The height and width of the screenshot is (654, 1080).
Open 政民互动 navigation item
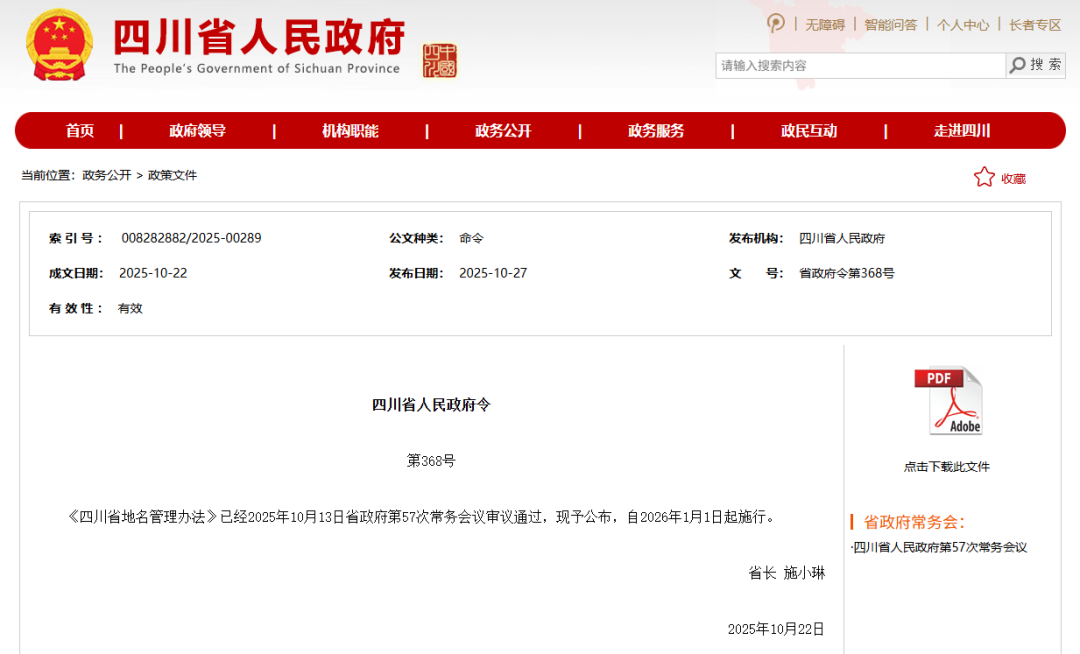click(809, 131)
